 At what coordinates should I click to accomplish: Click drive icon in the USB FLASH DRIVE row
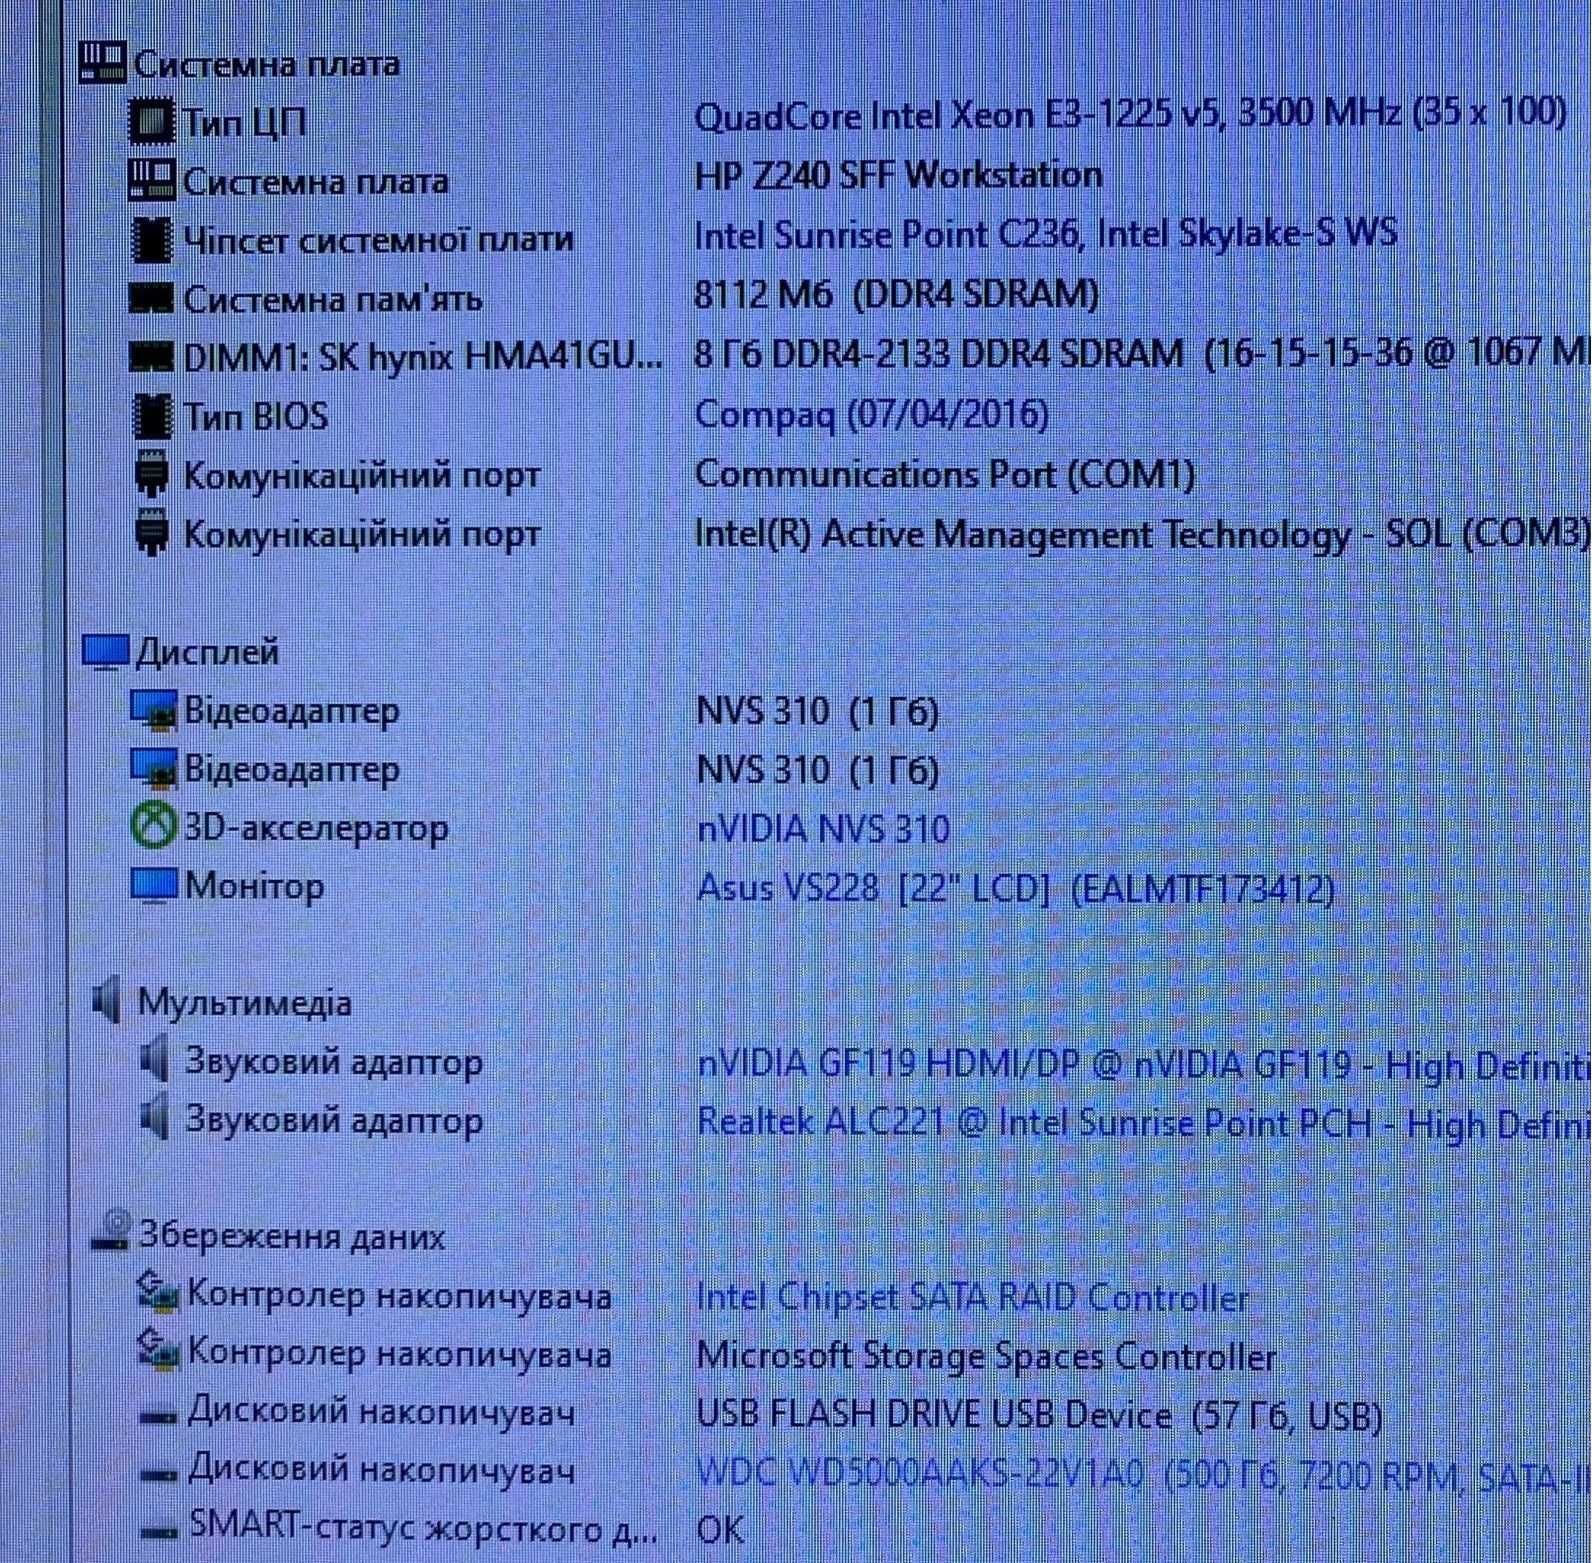[x=158, y=1416]
